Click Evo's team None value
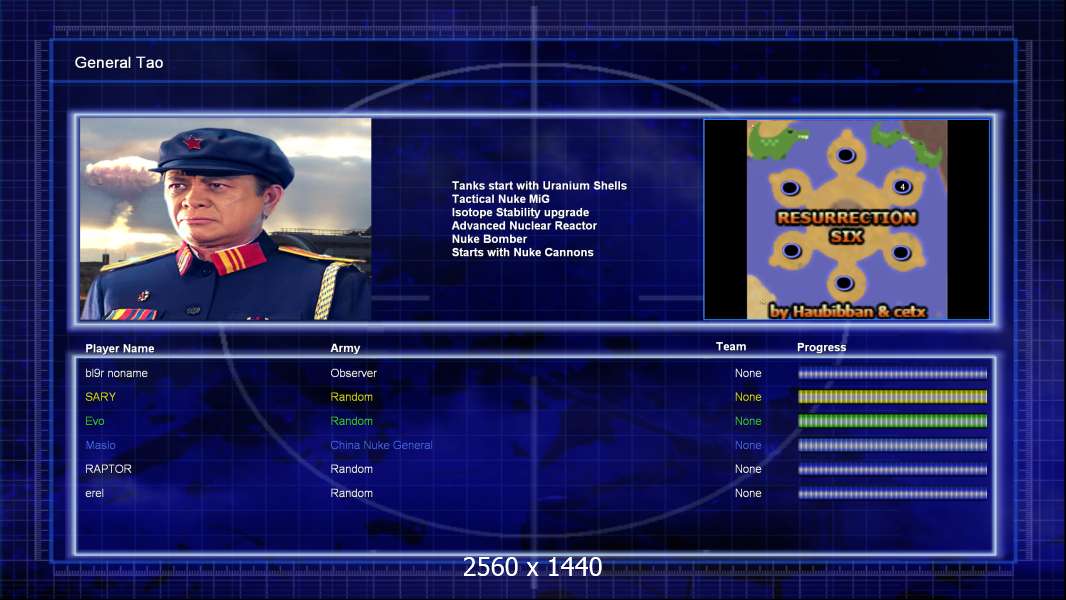1066x600 pixels. tap(748, 421)
